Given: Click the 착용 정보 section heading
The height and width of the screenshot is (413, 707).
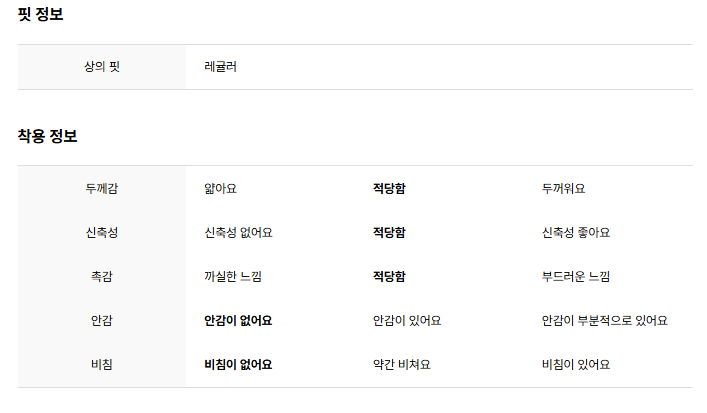Looking at the screenshot, I should (47, 136).
